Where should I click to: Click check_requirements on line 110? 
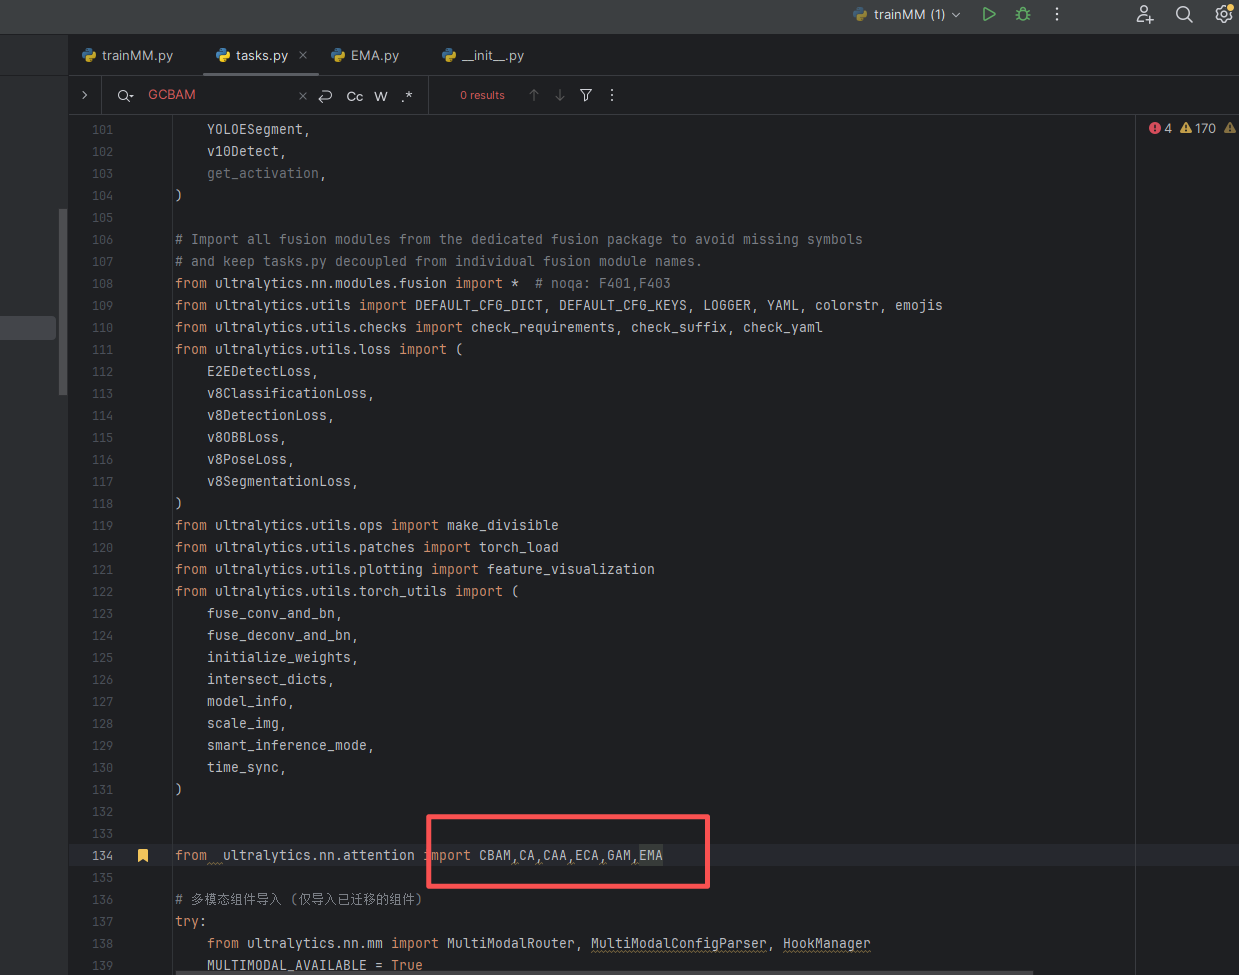[x=543, y=327]
